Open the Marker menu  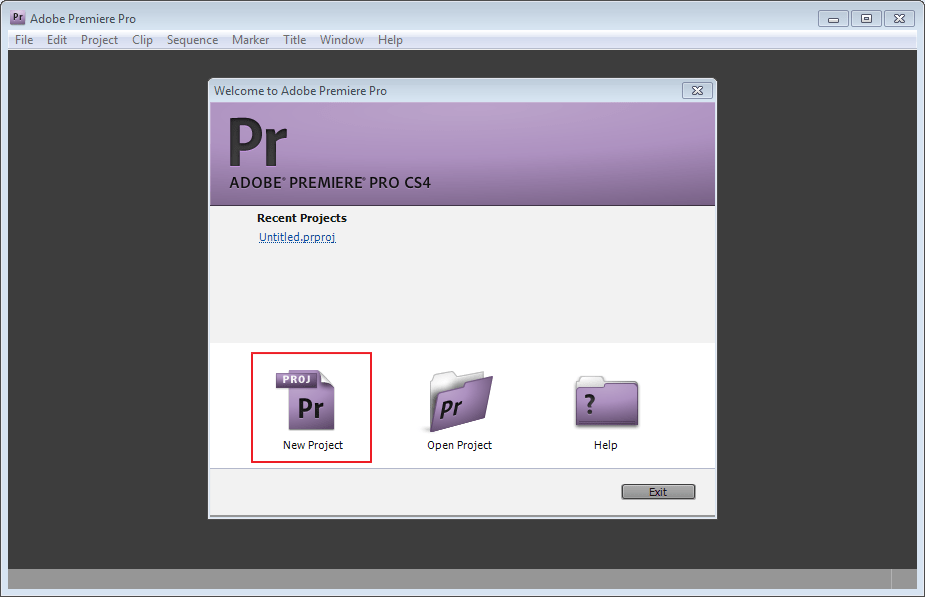[x=250, y=40]
